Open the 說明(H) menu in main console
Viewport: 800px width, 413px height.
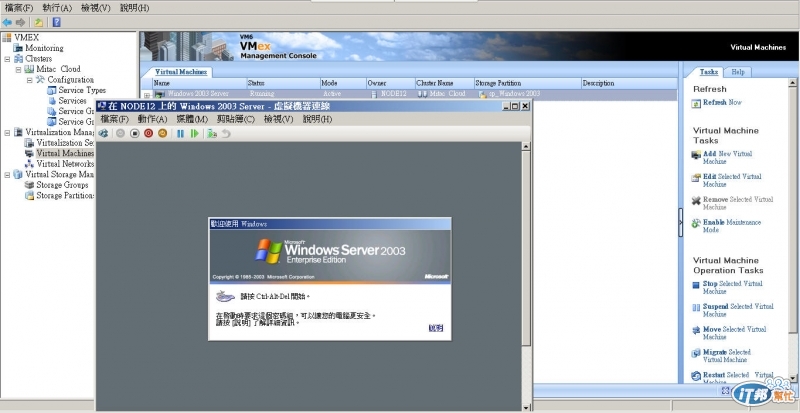click(x=135, y=8)
